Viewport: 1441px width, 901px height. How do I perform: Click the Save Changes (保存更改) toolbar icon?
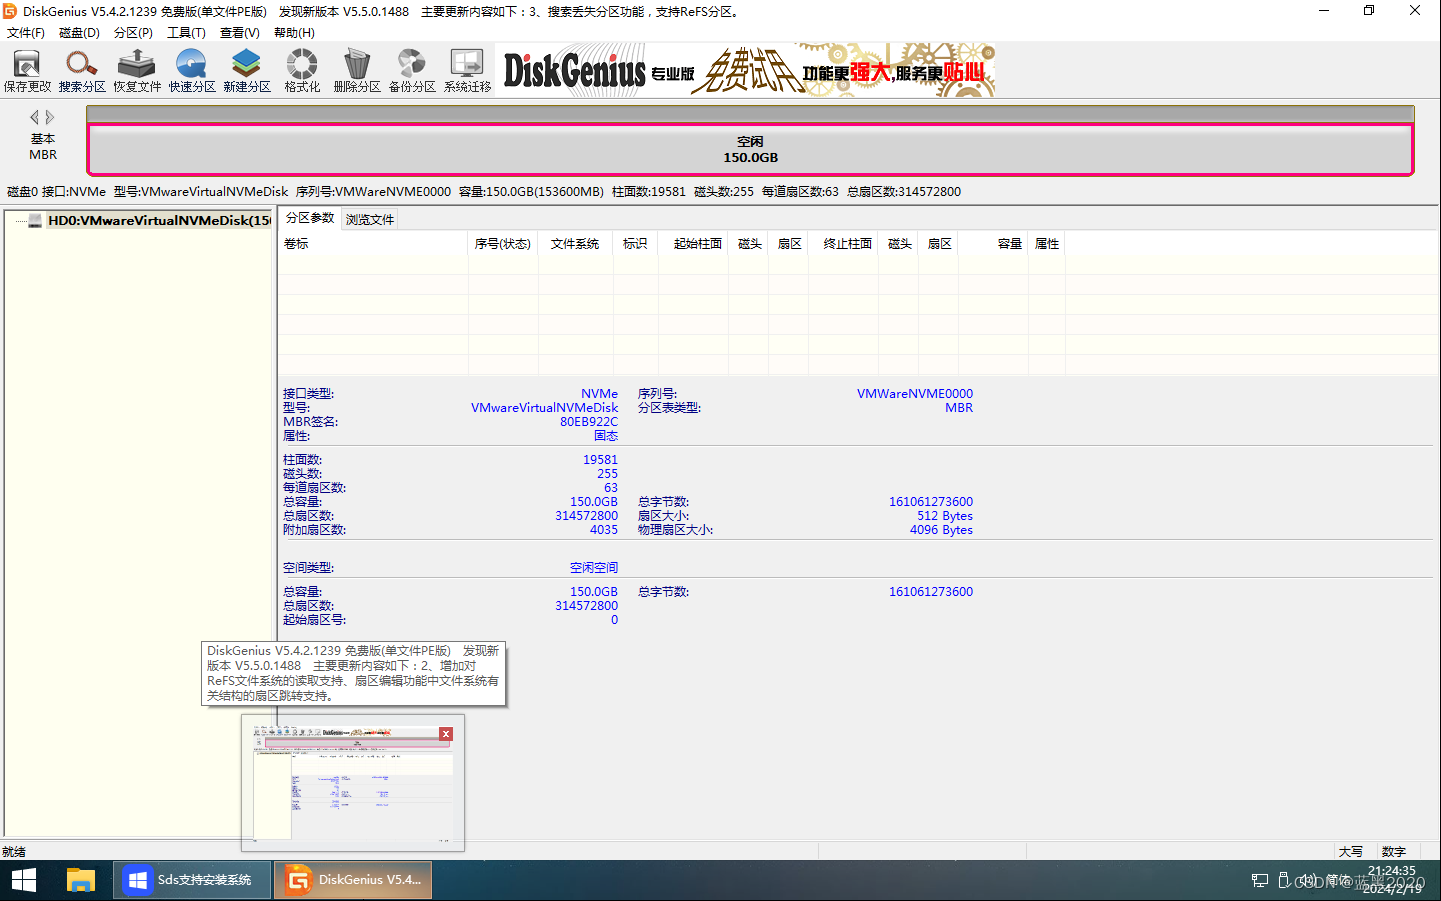click(27, 71)
